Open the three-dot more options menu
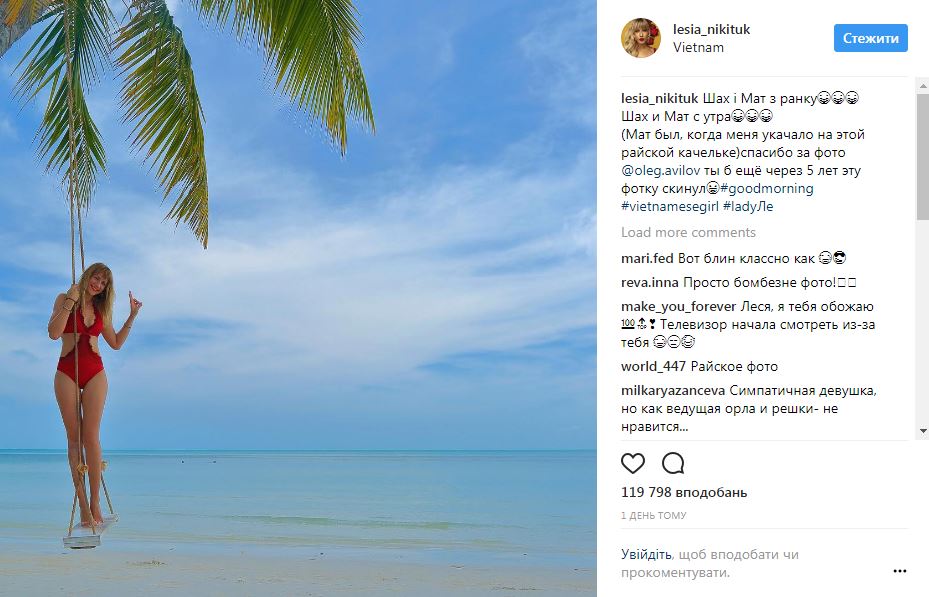This screenshot has height=597, width=929. pyautogui.click(x=899, y=571)
